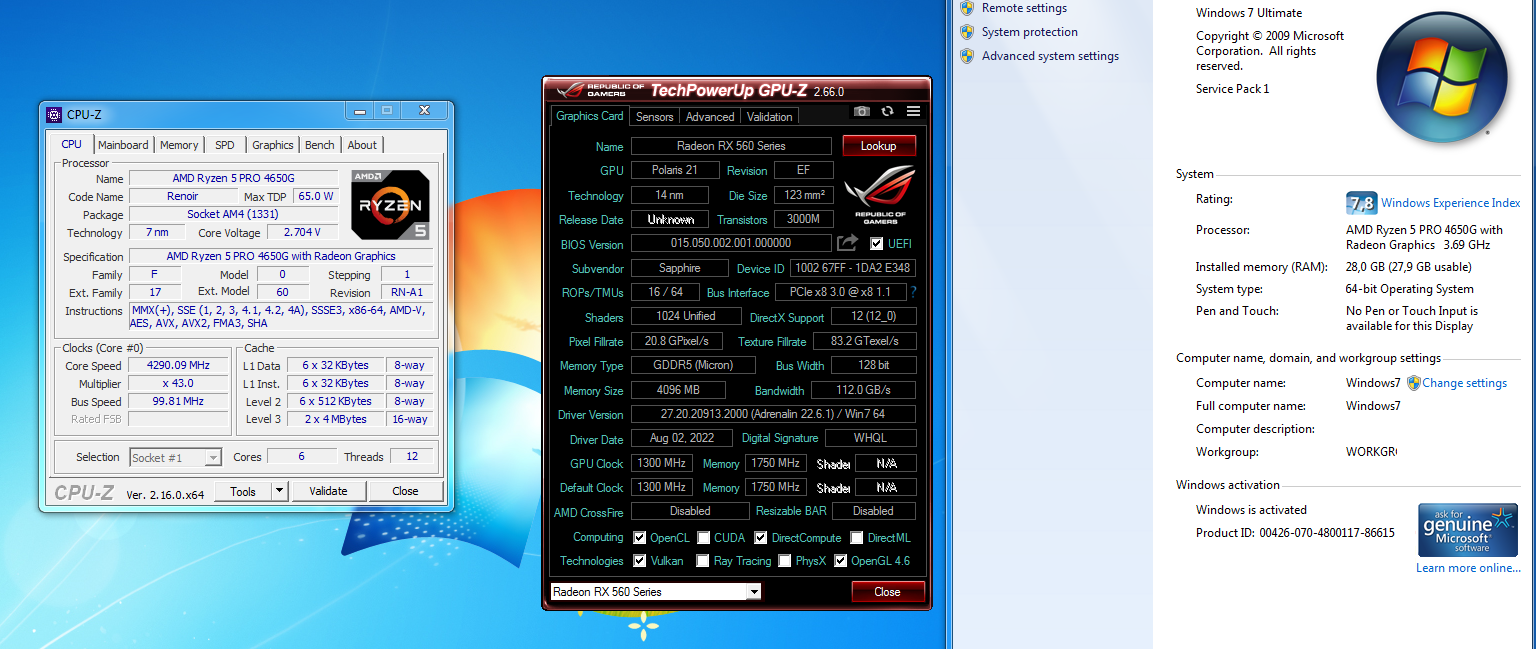This screenshot has height=649, width=1536.
Task: Take a GPU-Z screenshot with the camera icon
Action: pos(862,111)
